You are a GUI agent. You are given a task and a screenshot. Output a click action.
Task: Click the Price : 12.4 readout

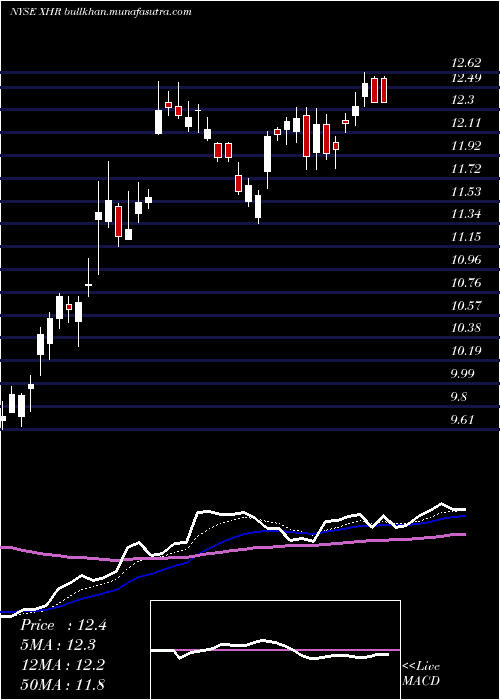63,625
